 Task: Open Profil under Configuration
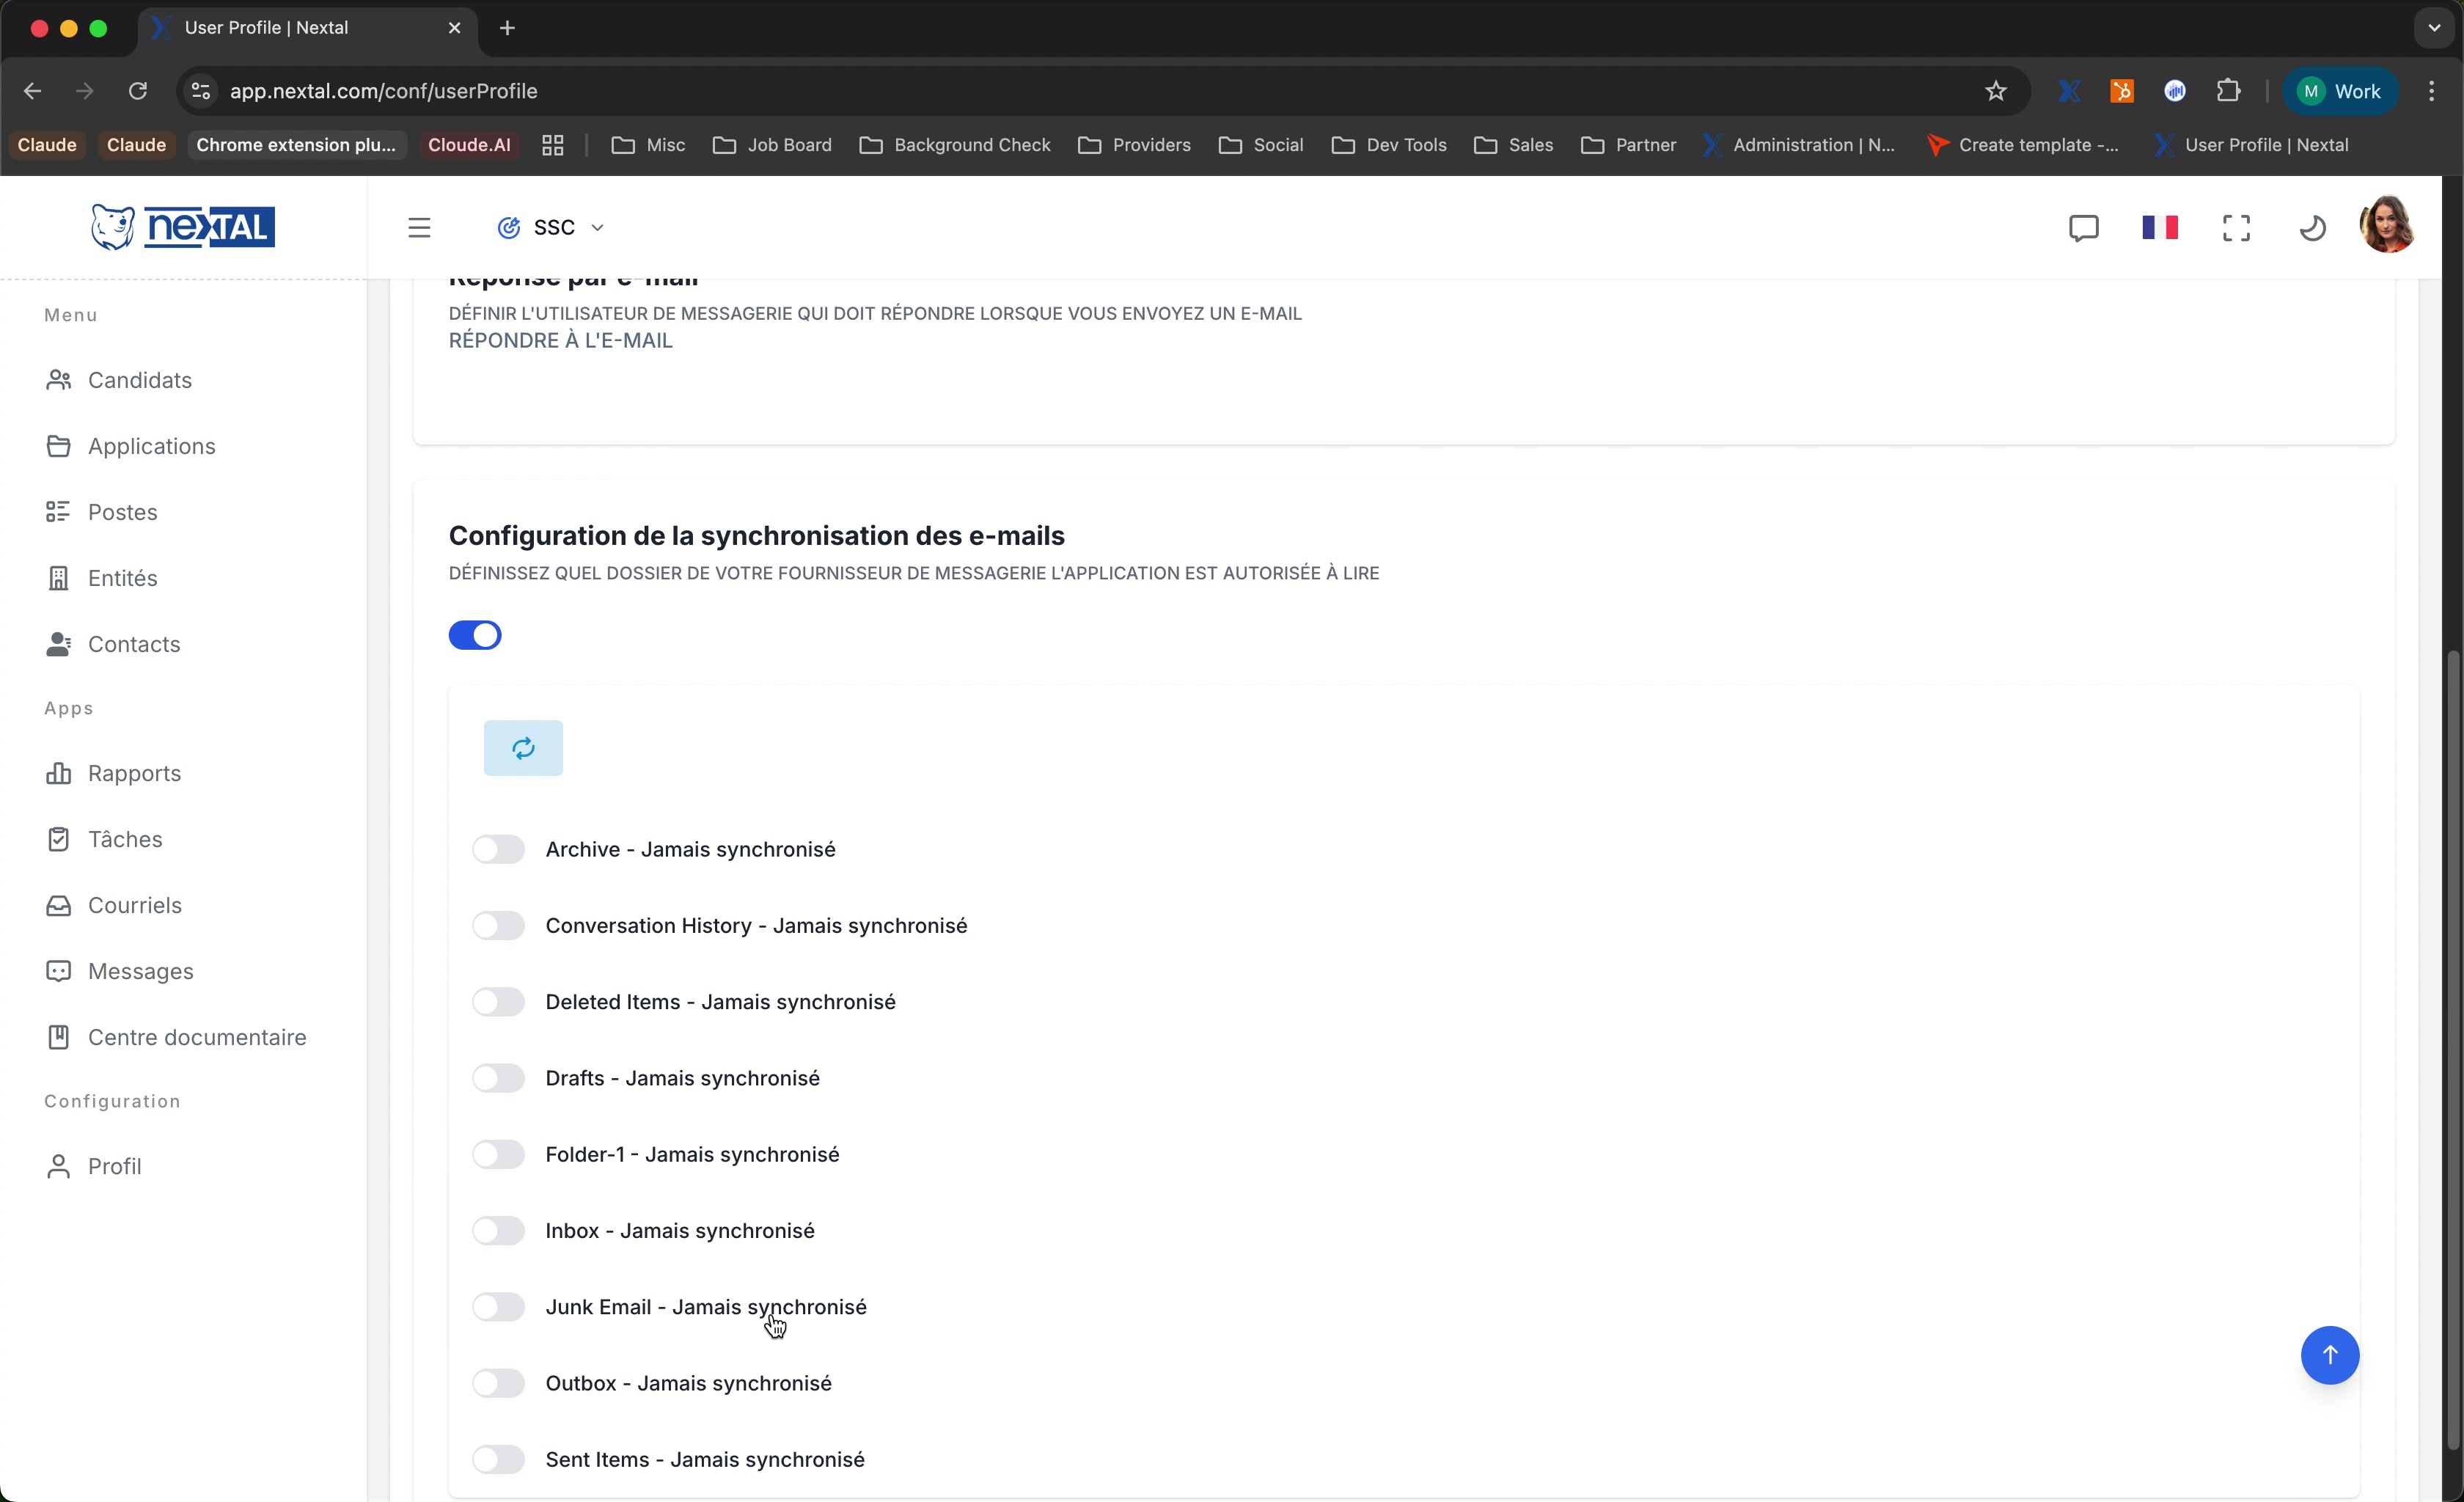tap(114, 1165)
